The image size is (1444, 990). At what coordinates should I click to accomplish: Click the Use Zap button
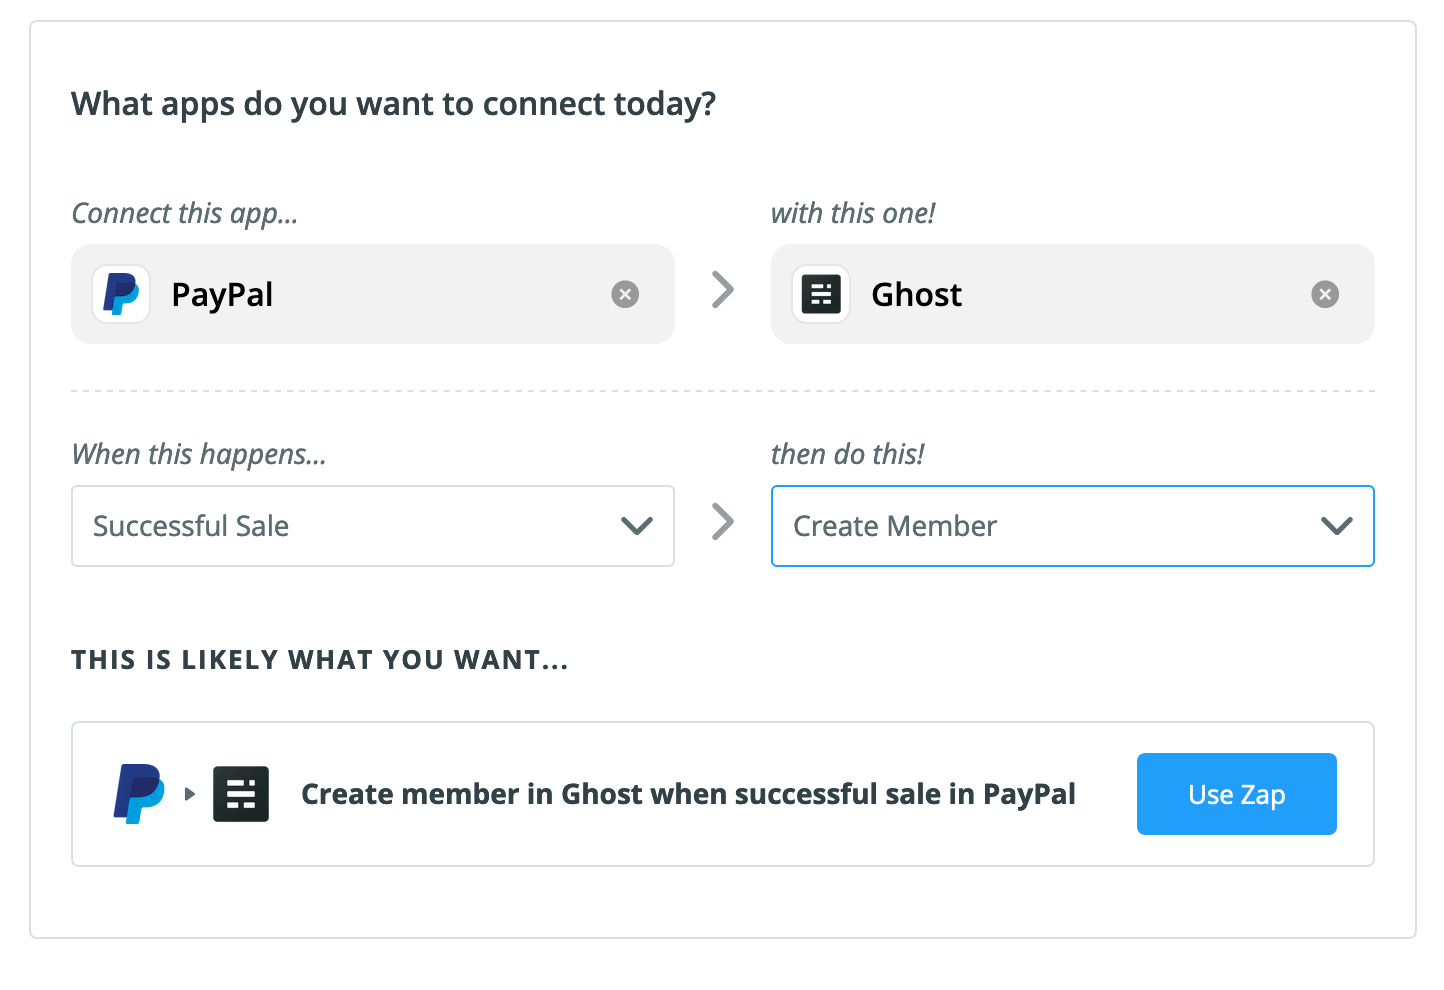1236,793
